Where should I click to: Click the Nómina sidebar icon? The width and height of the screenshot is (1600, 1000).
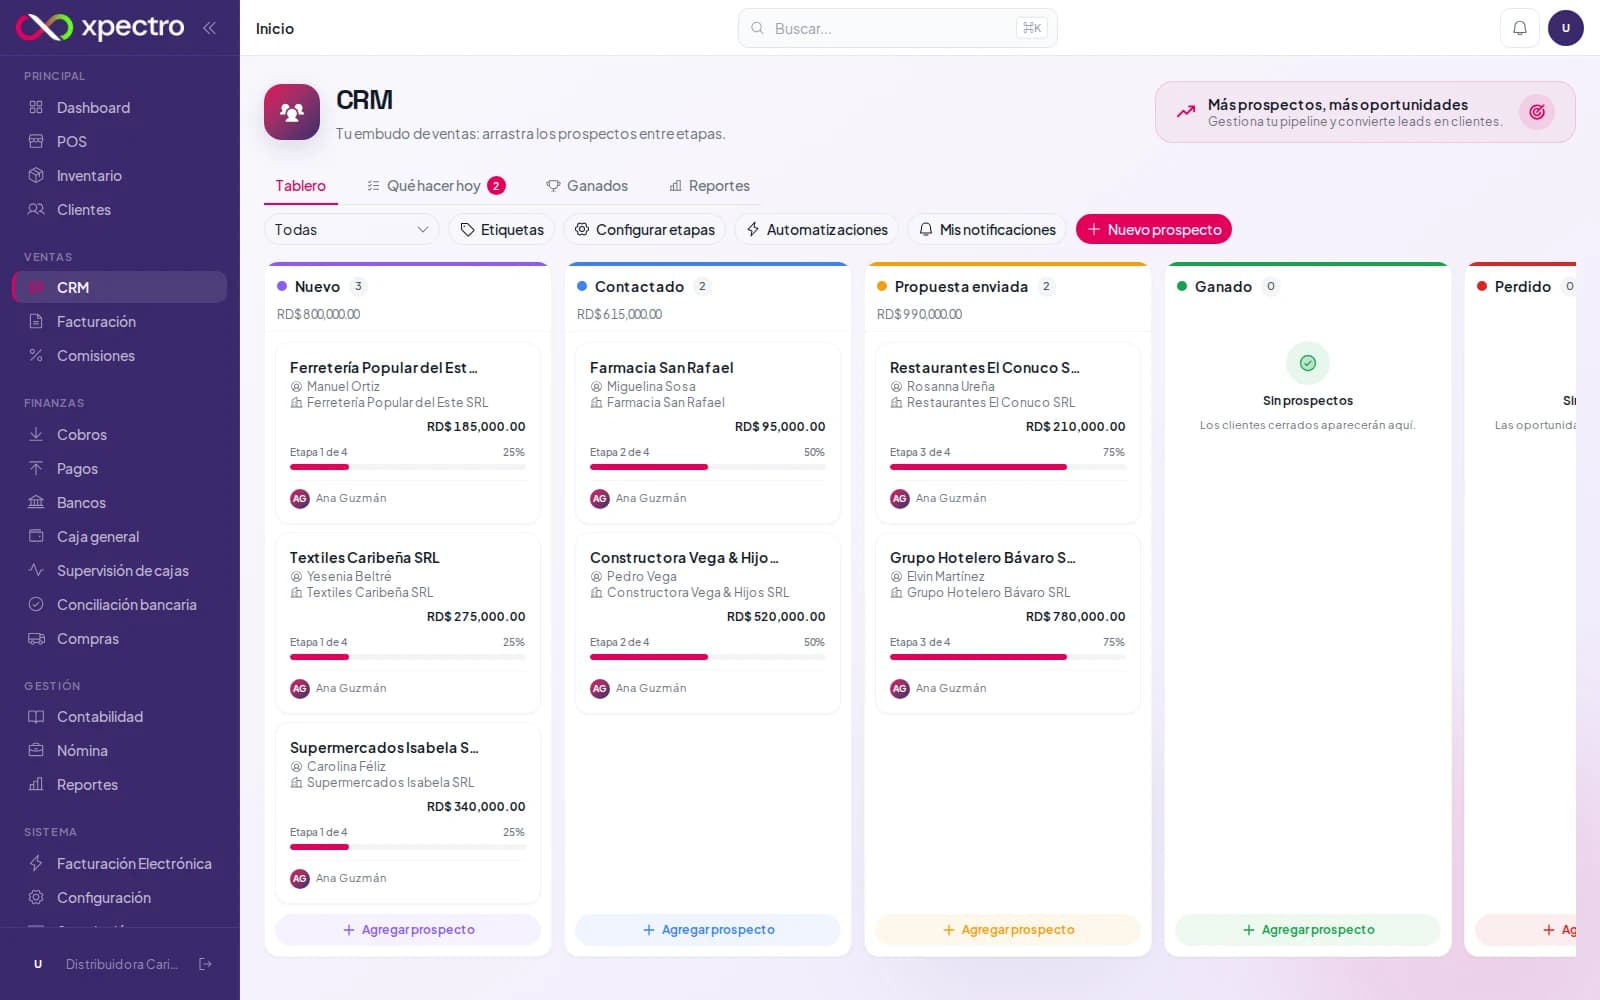36,750
